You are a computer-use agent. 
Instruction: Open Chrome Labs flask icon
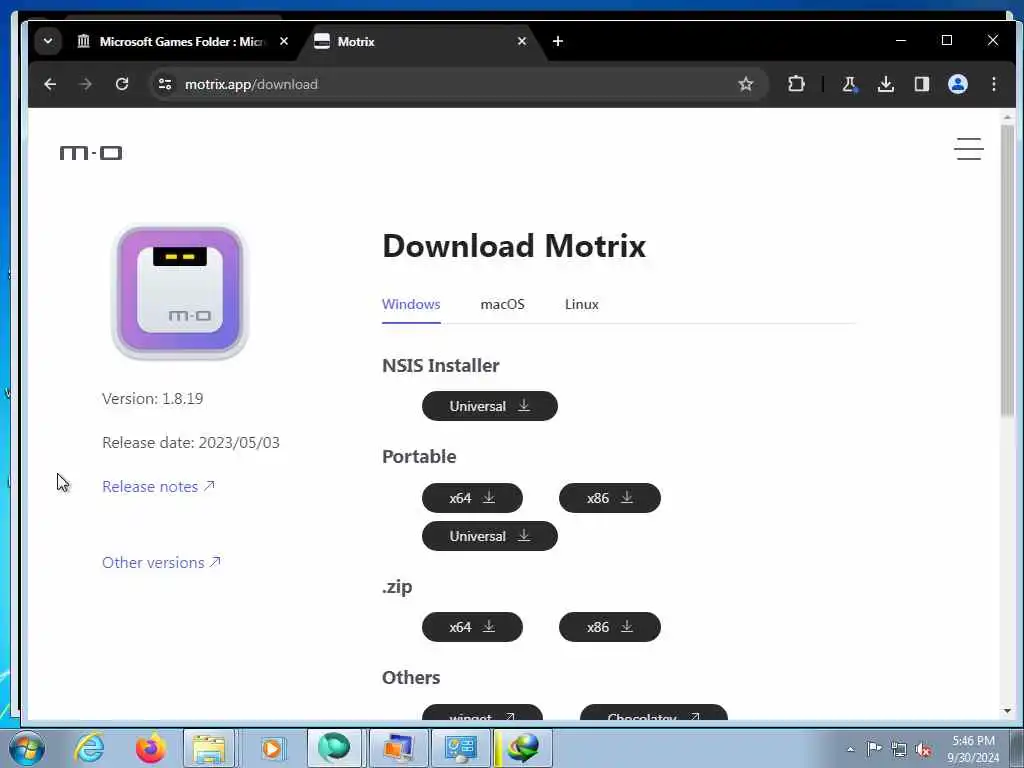[x=849, y=84]
